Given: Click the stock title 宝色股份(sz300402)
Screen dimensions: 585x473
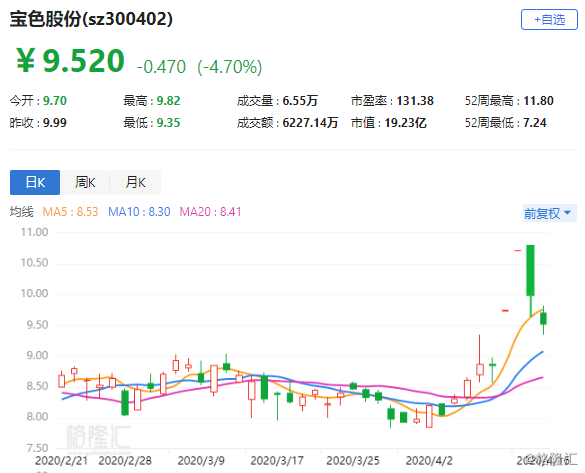Looking at the screenshot, I should coord(91,19).
